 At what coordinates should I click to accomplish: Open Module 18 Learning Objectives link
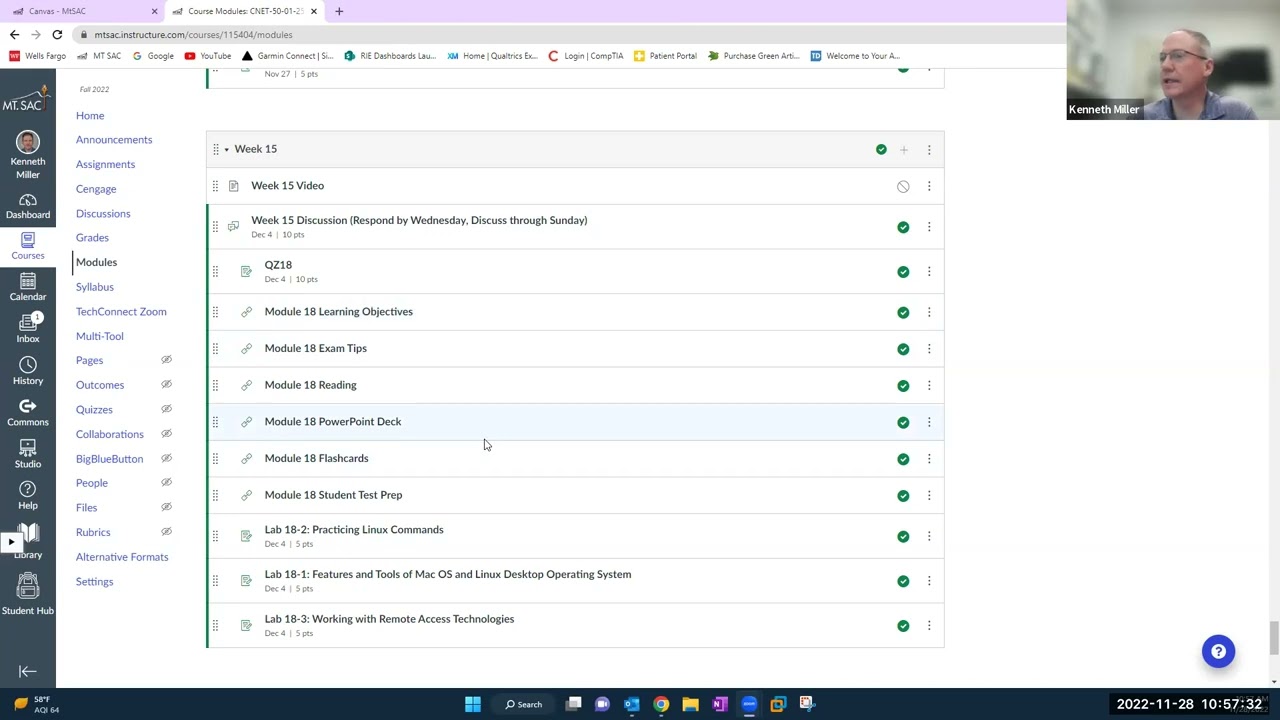click(x=338, y=312)
